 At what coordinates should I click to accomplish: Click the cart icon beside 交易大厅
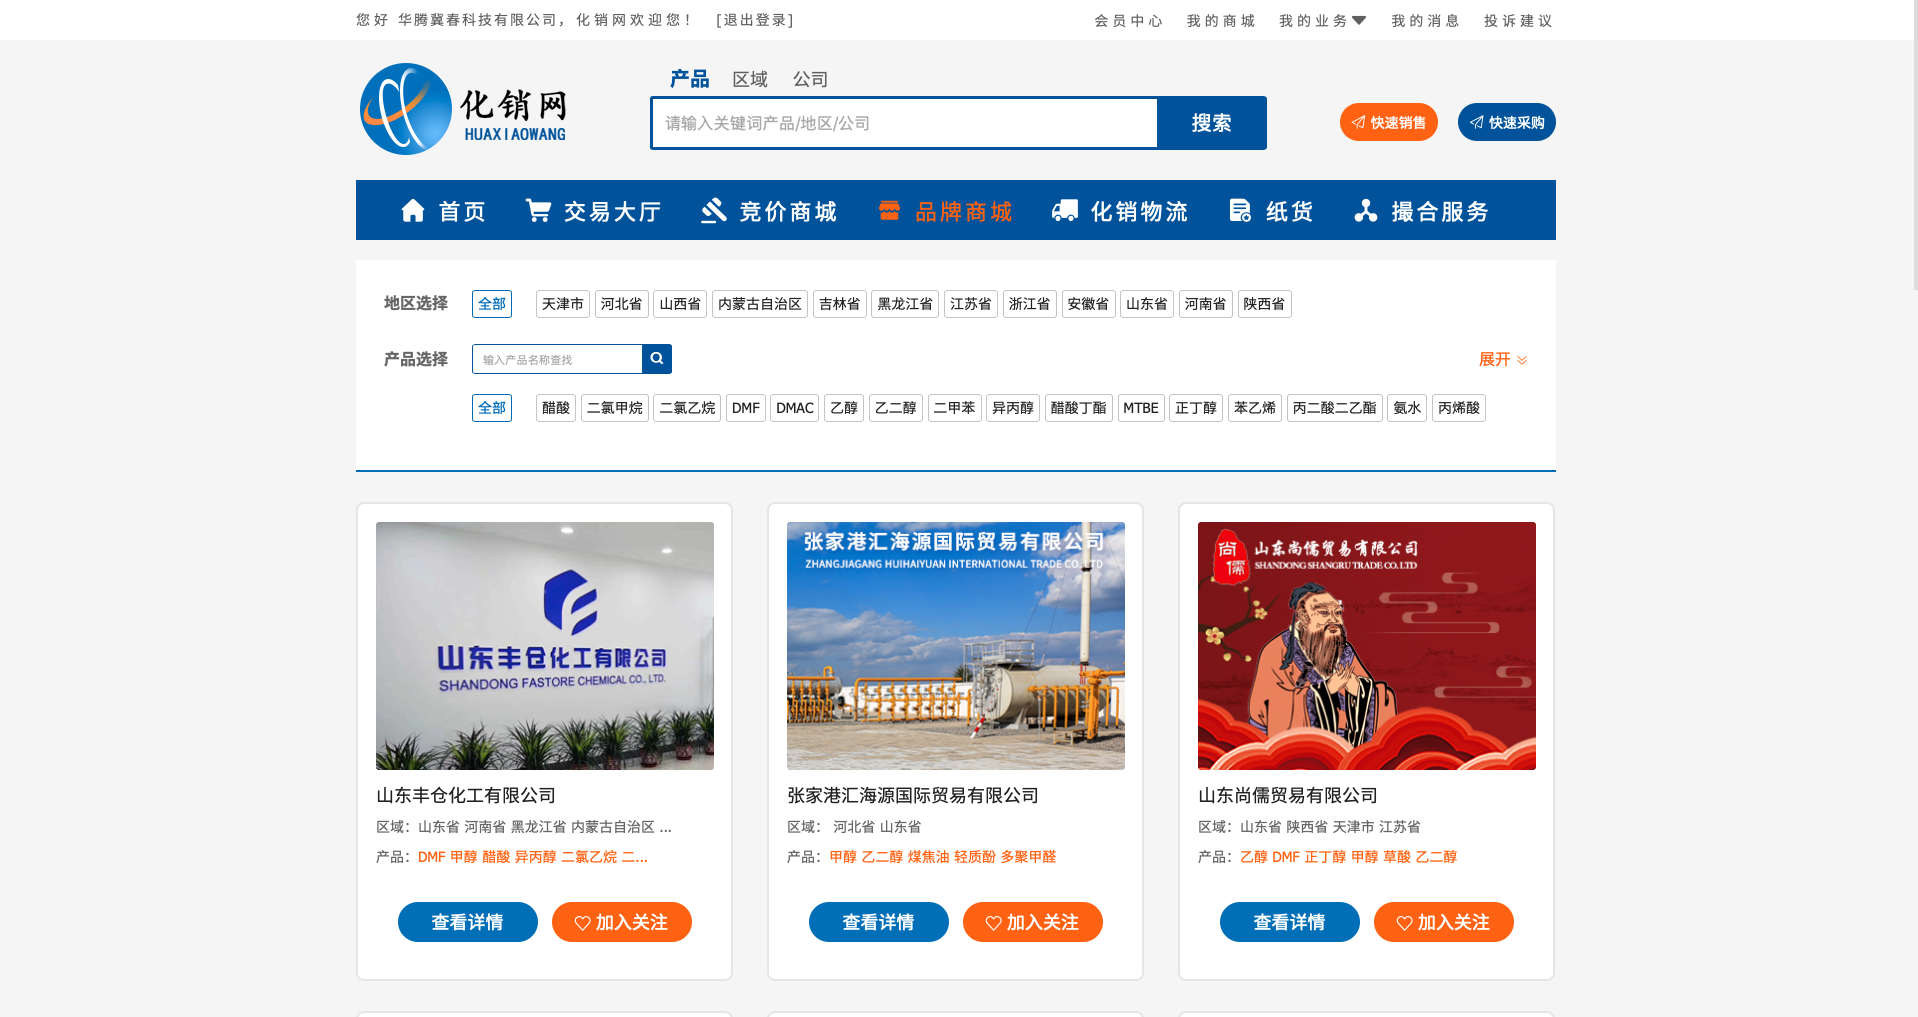[538, 211]
